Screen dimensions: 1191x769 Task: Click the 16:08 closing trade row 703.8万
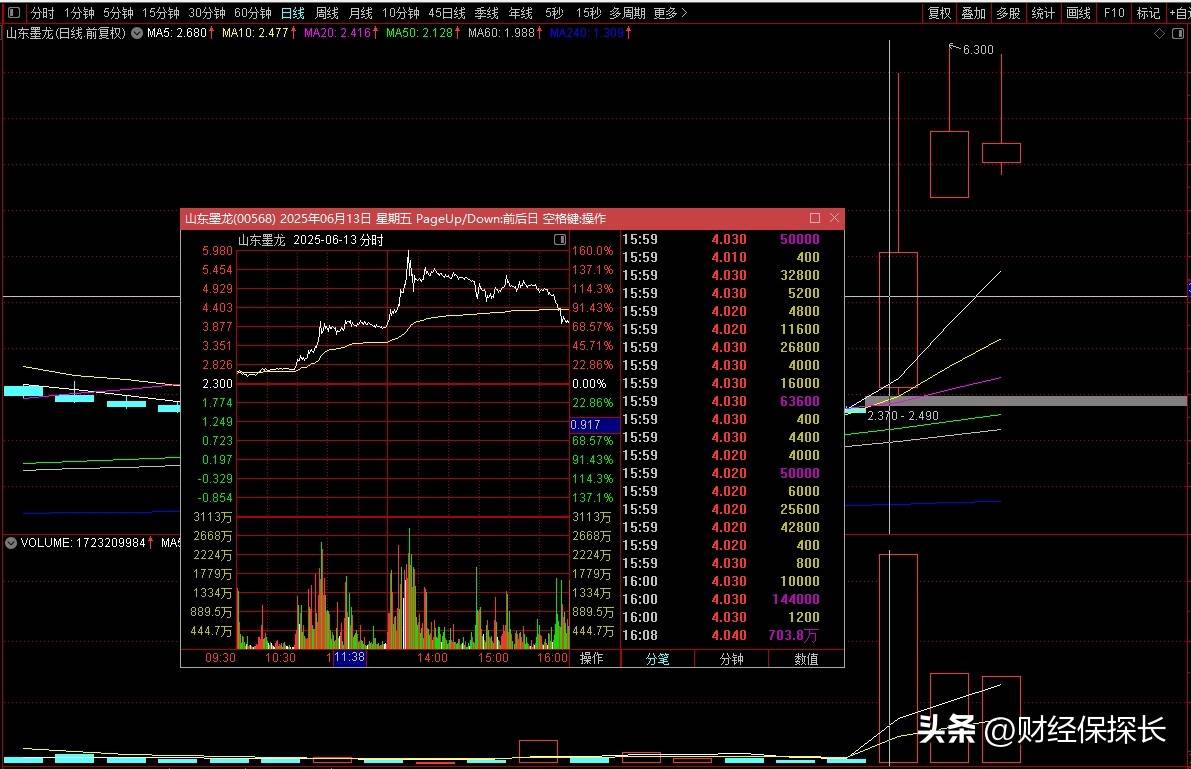click(722, 635)
